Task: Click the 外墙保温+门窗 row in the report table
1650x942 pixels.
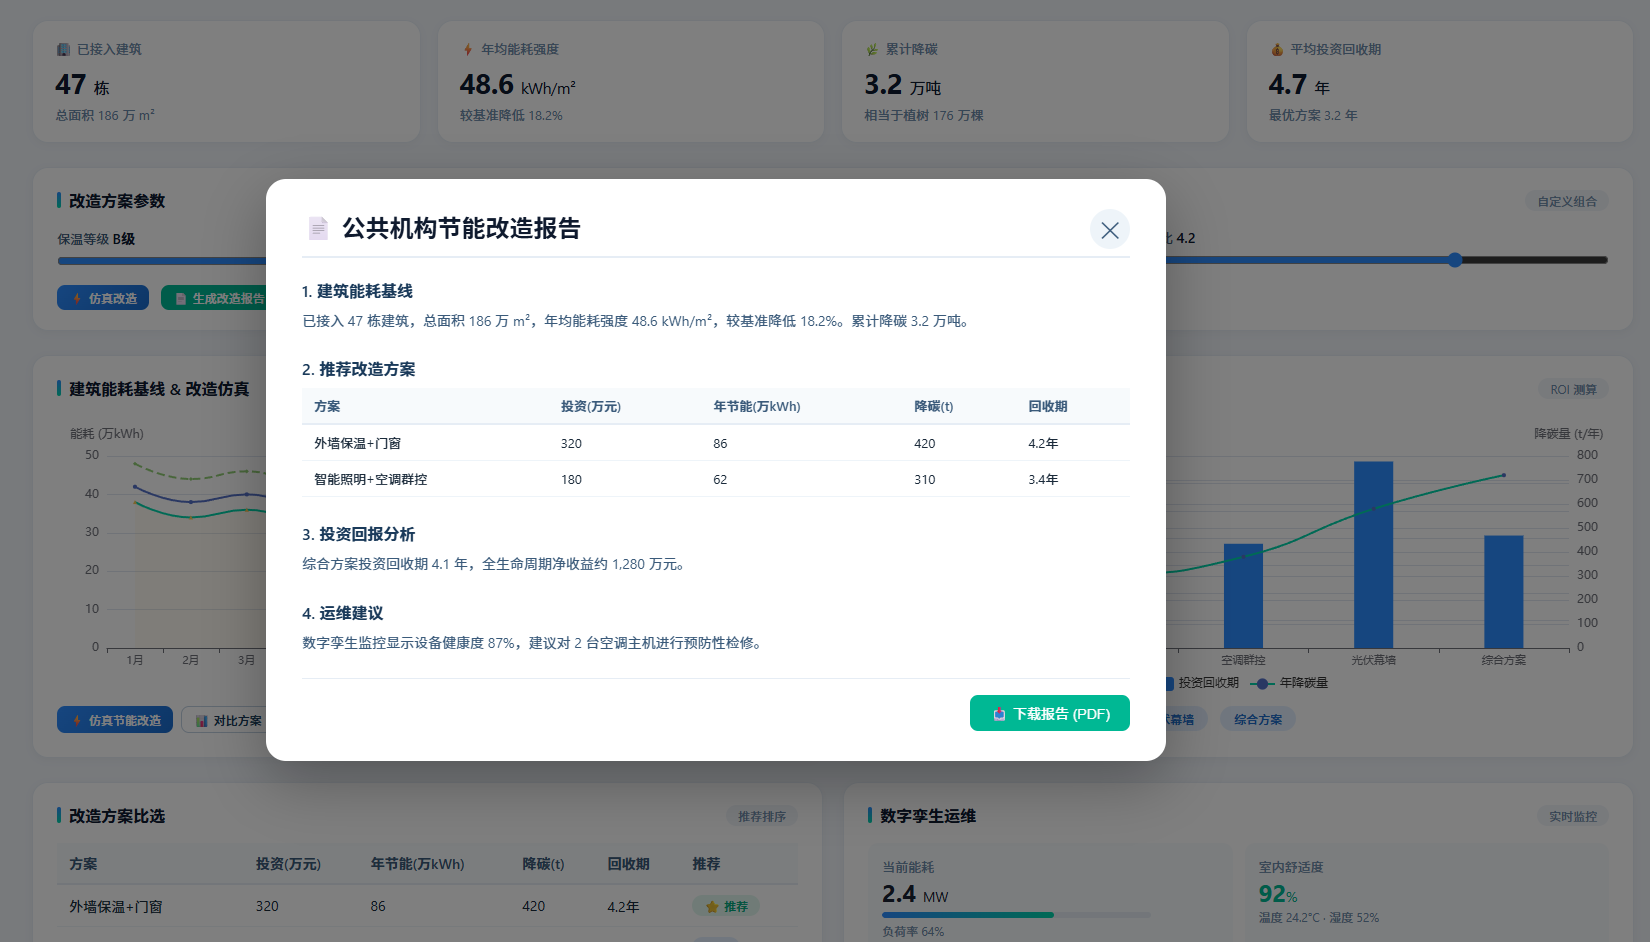Action: [716, 443]
